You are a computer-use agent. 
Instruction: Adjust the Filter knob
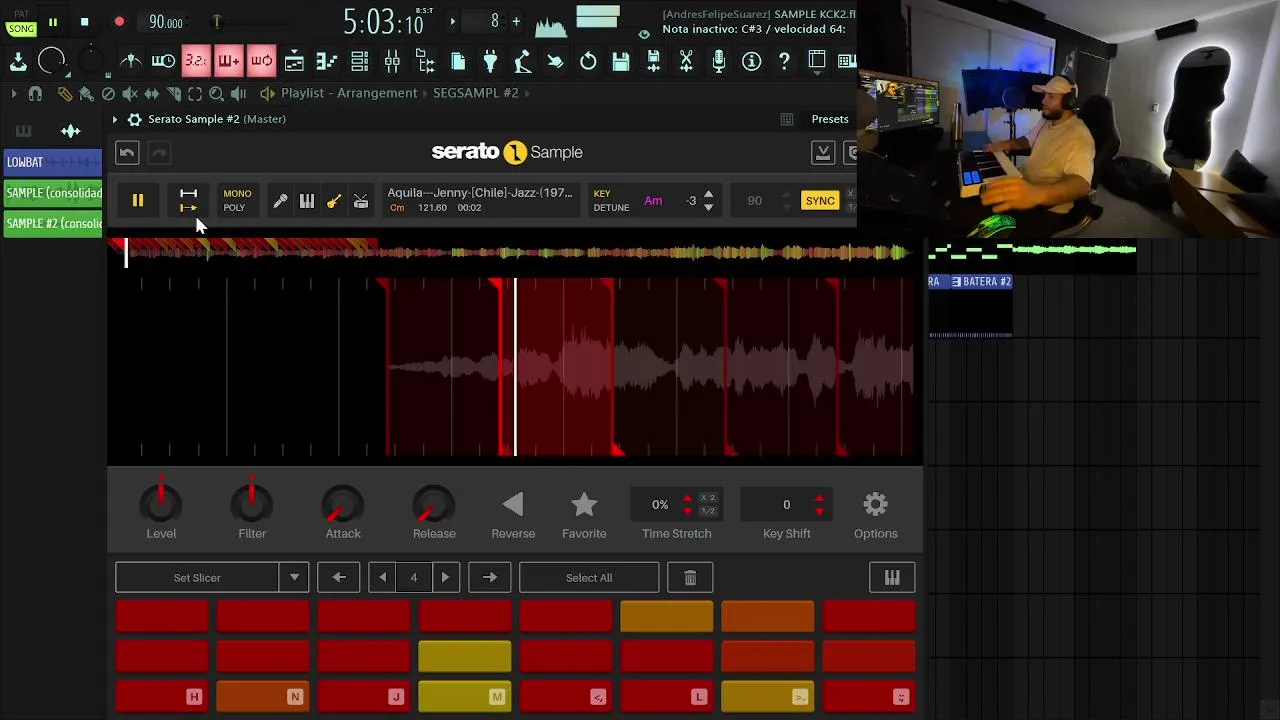252,503
